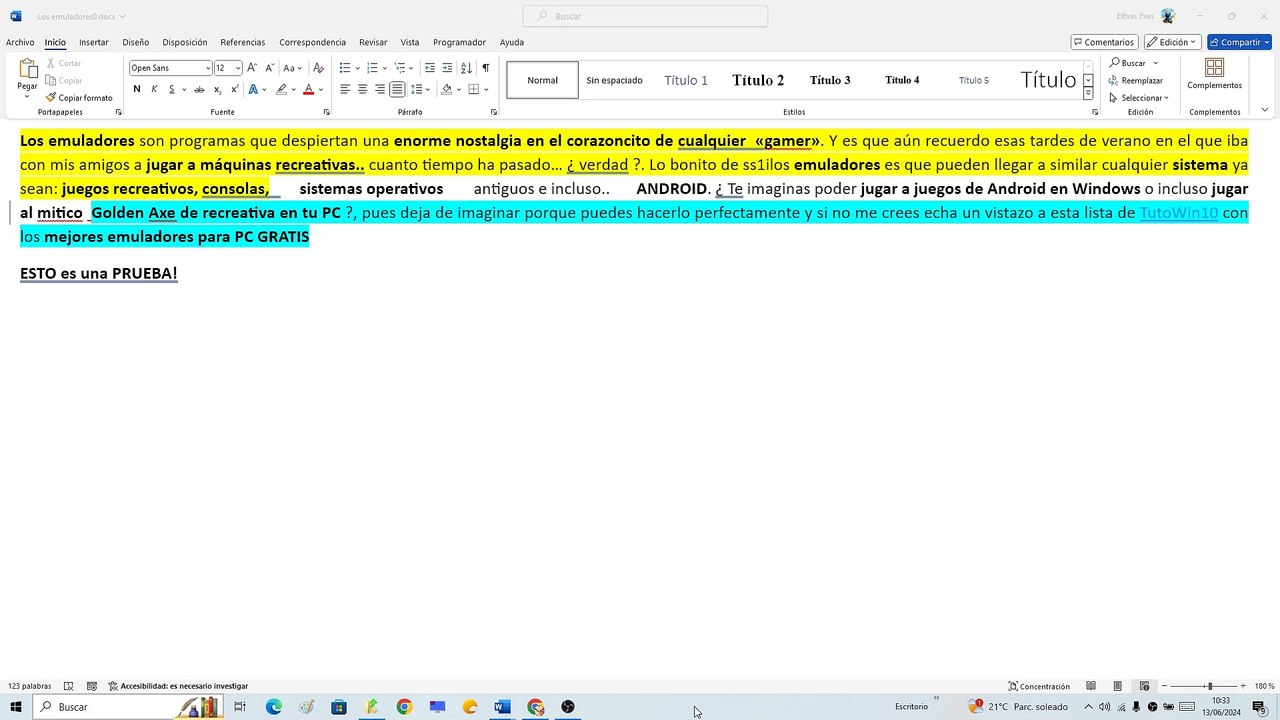Expand the font size dropdown
Viewport: 1280px width, 720px height.
pos(238,68)
